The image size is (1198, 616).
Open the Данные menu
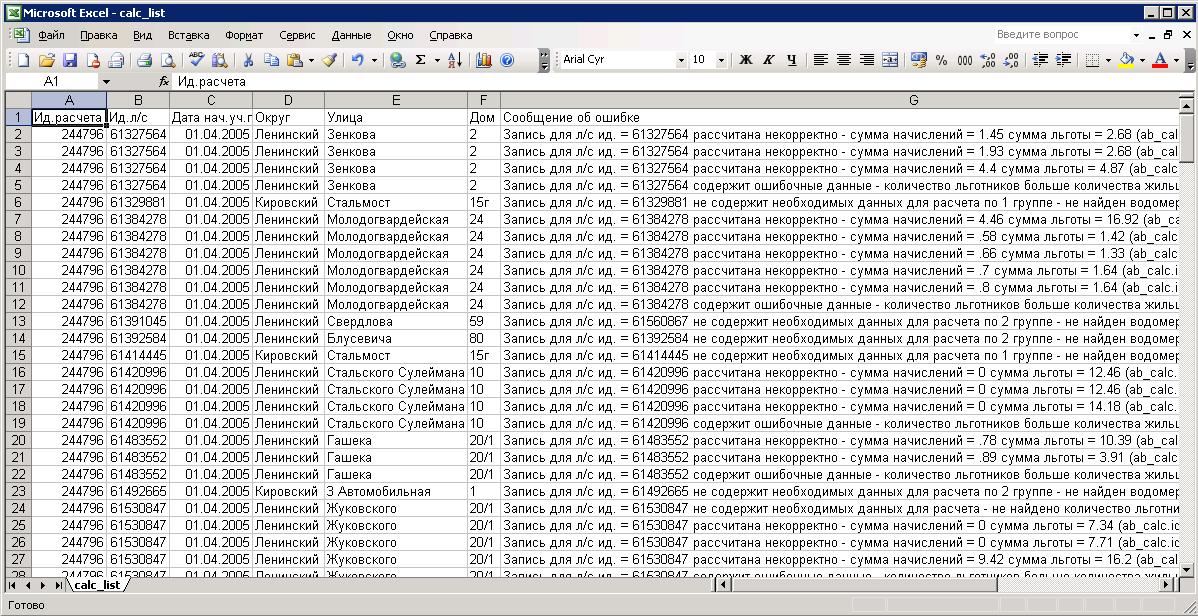[351, 35]
